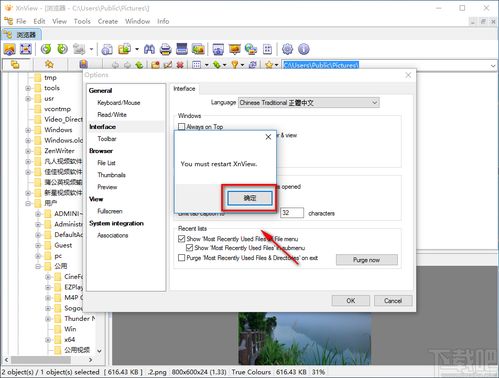Image resolution: width=499 pixels, height=378 pixels.
Task: Uncheck Show Most Recently Used Files in File menu
Action: tap(182, 239)
